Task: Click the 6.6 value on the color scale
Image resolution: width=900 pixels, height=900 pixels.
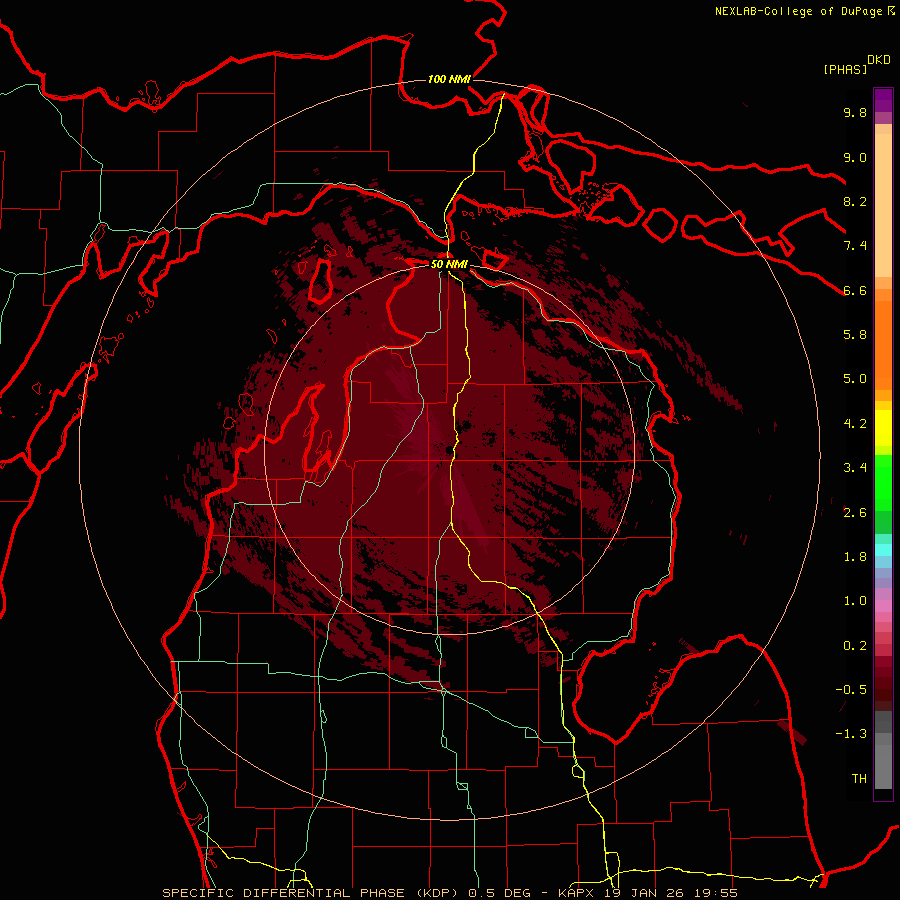Action: coord(855,290)
